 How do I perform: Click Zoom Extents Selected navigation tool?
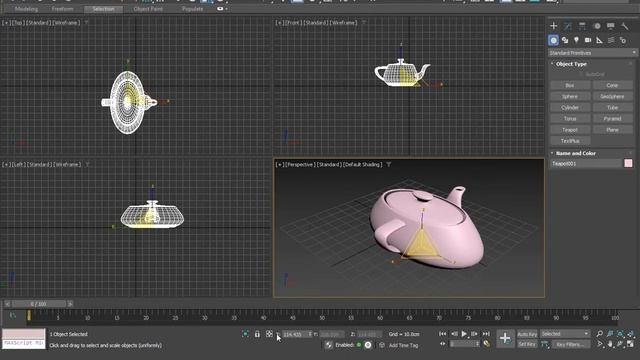(x=620, y=334)
